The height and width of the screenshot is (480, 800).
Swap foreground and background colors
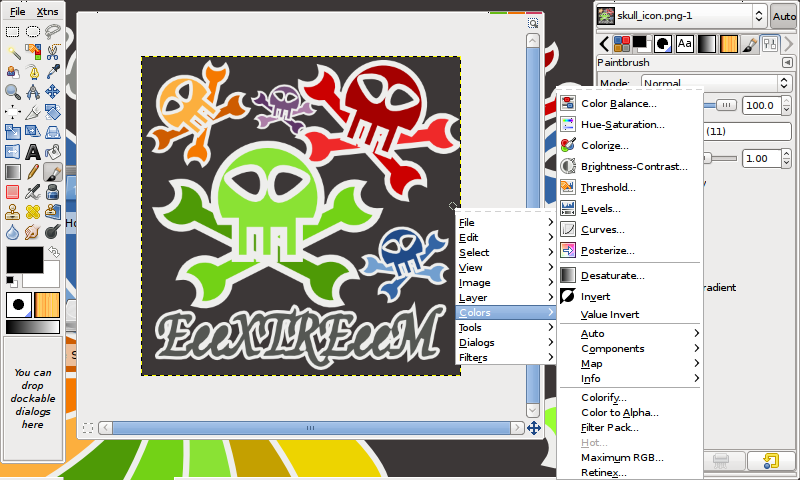(x=54, y=252)
